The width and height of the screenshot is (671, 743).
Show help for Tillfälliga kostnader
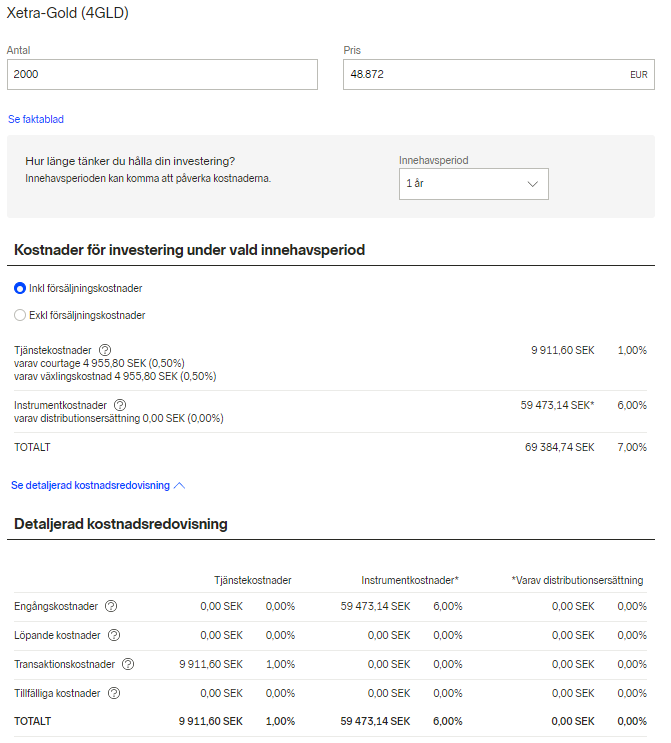tap(113, 692)
